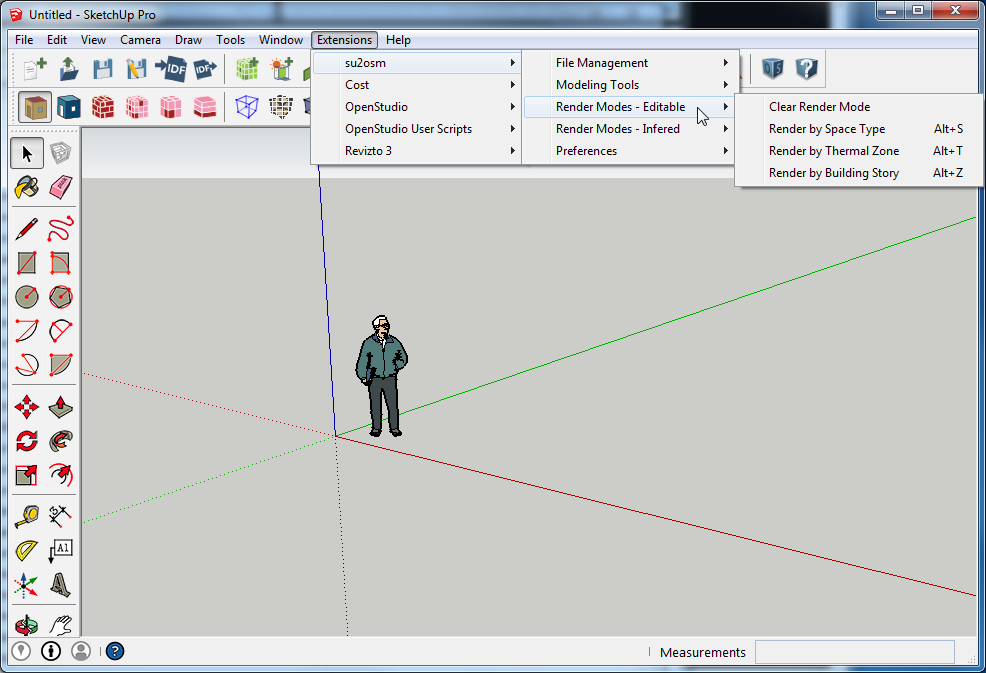Expand Render Modes - Infered submenu
This screenshot has height=673, width=986.
[x=629, y=129]
